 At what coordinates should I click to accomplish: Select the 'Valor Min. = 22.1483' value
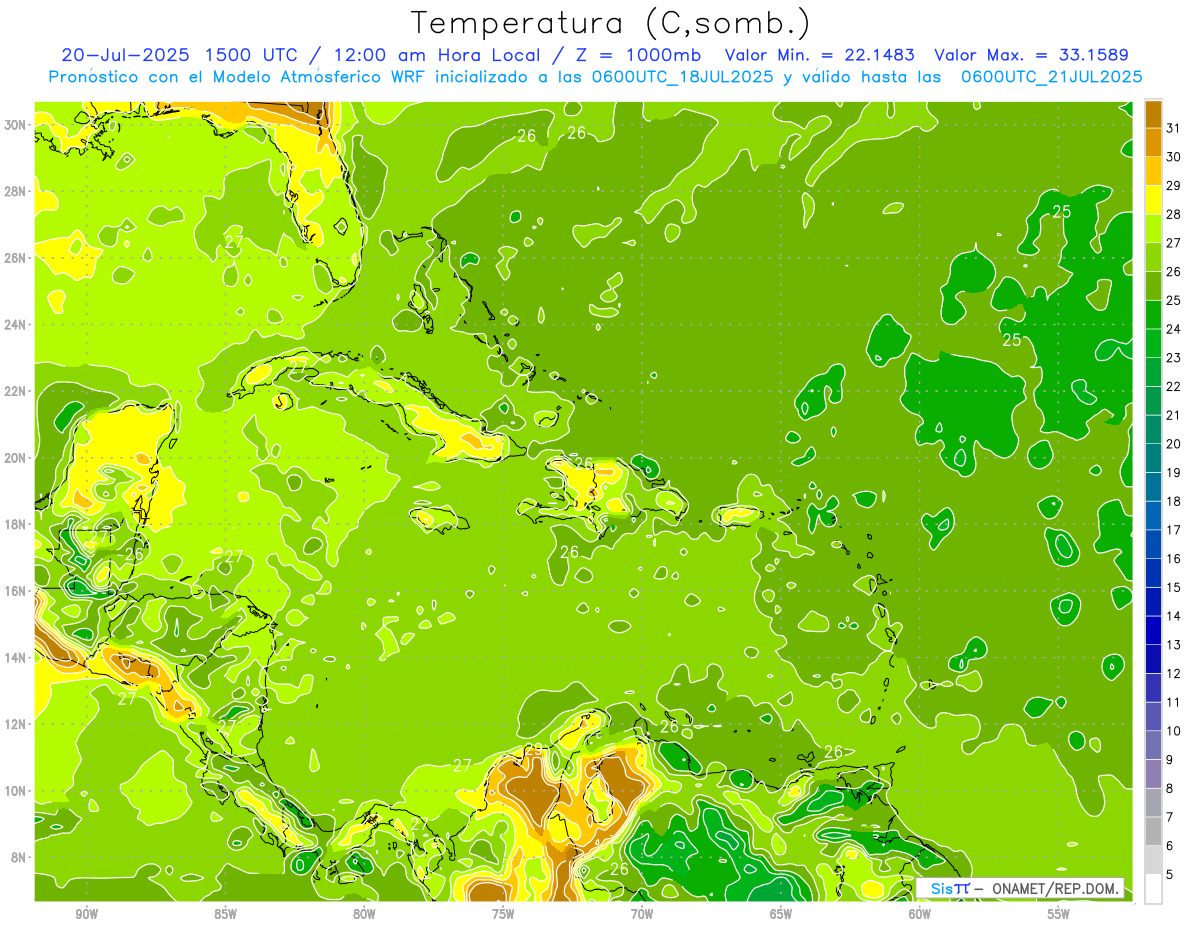[x=819, y=55]
